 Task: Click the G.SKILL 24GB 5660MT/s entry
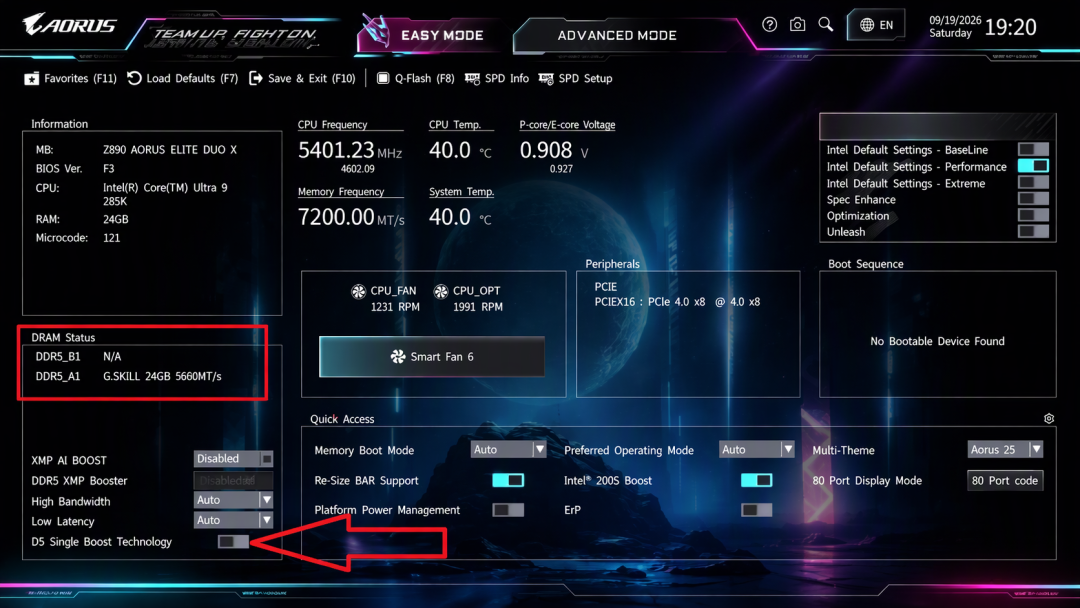(163, 377)
